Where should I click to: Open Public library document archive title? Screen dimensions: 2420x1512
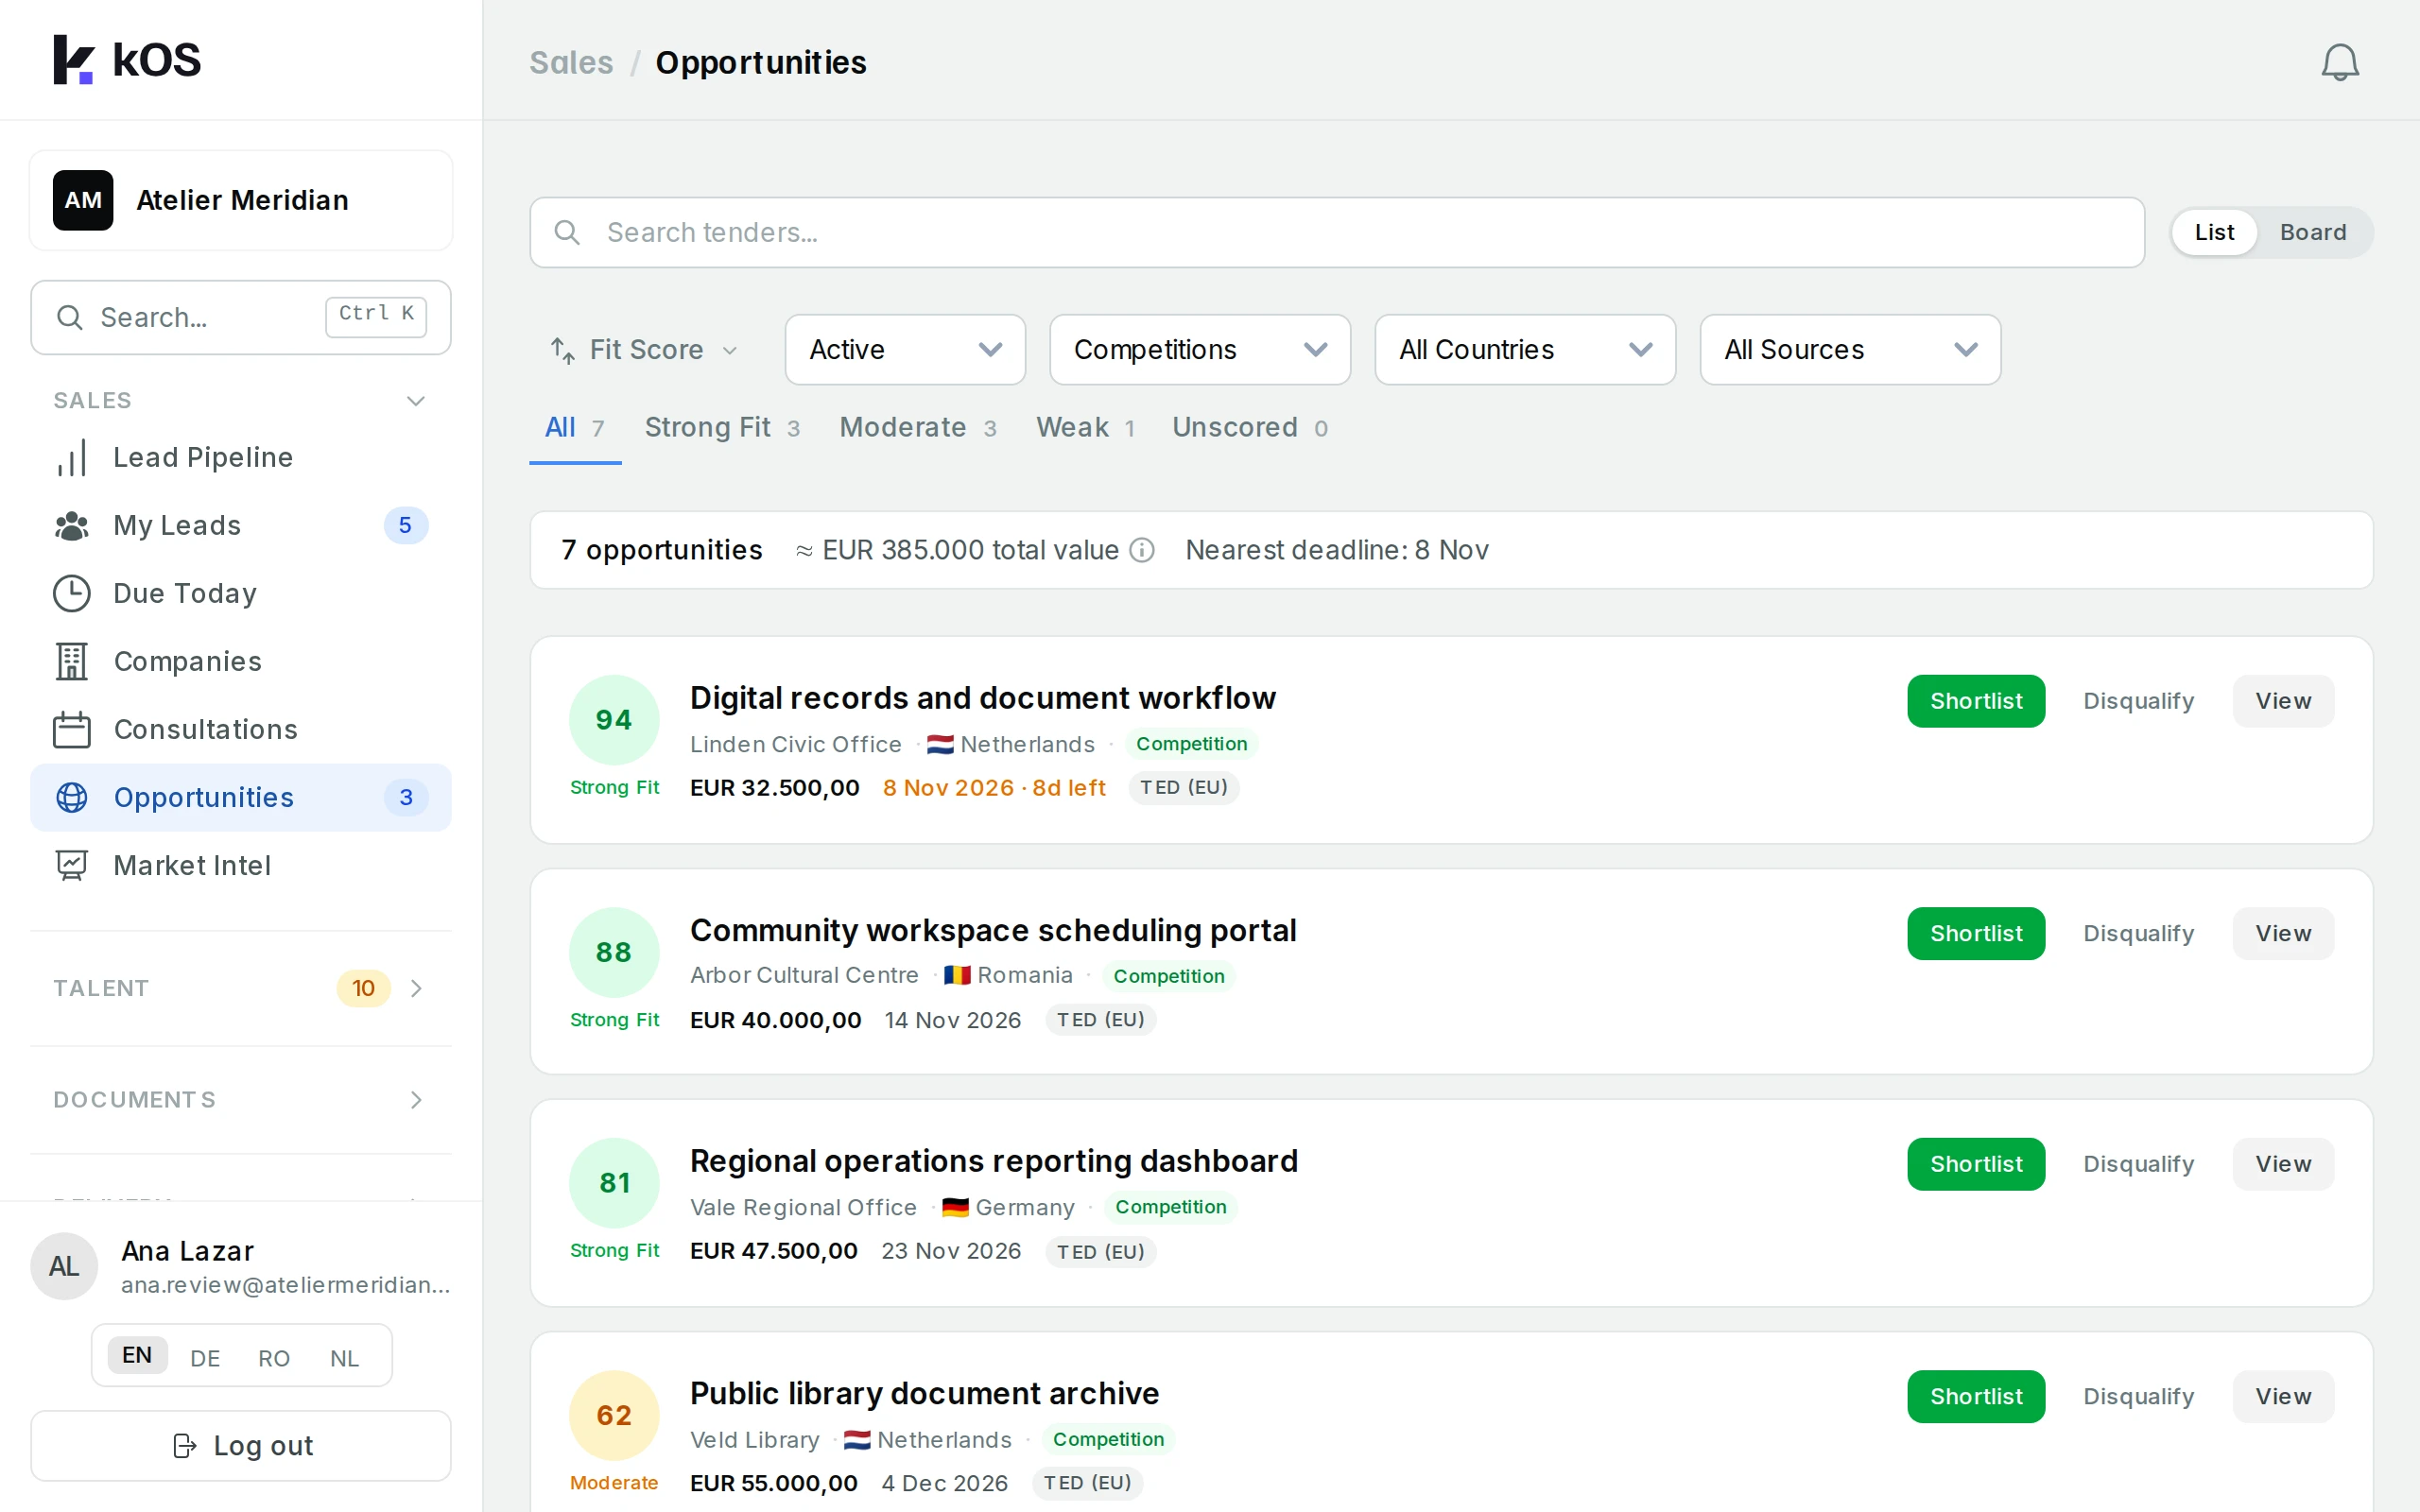tap(924, 1393)
